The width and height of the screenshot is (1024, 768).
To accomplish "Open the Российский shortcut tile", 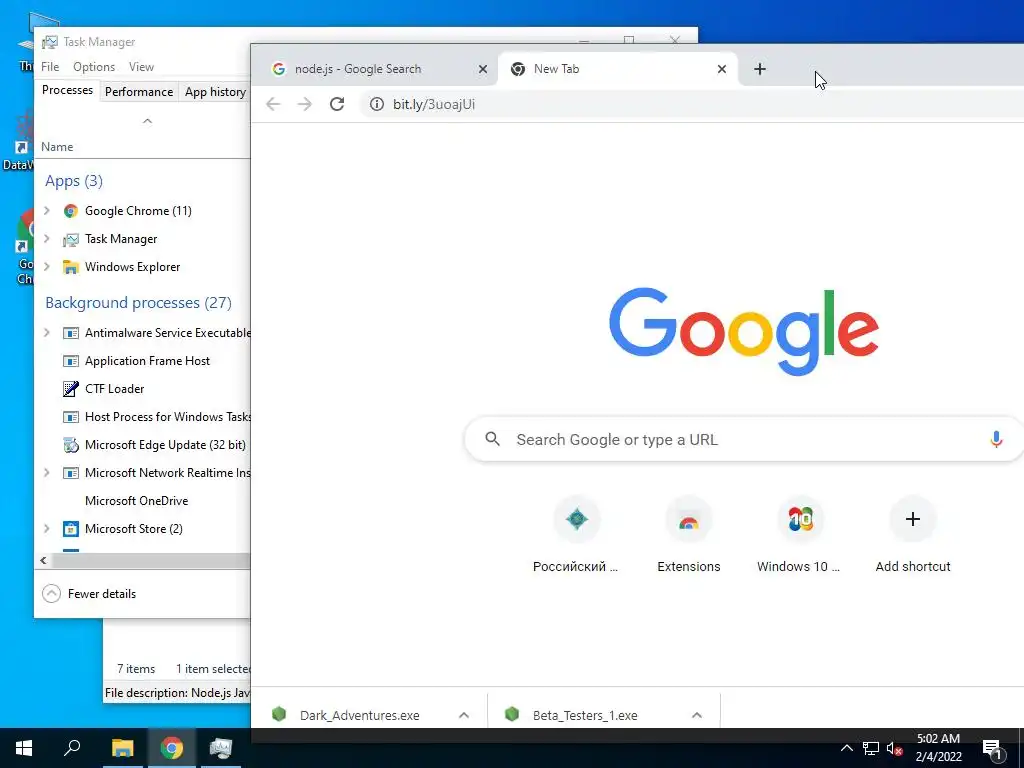I will pyautogui.click(x=576, y=519).
